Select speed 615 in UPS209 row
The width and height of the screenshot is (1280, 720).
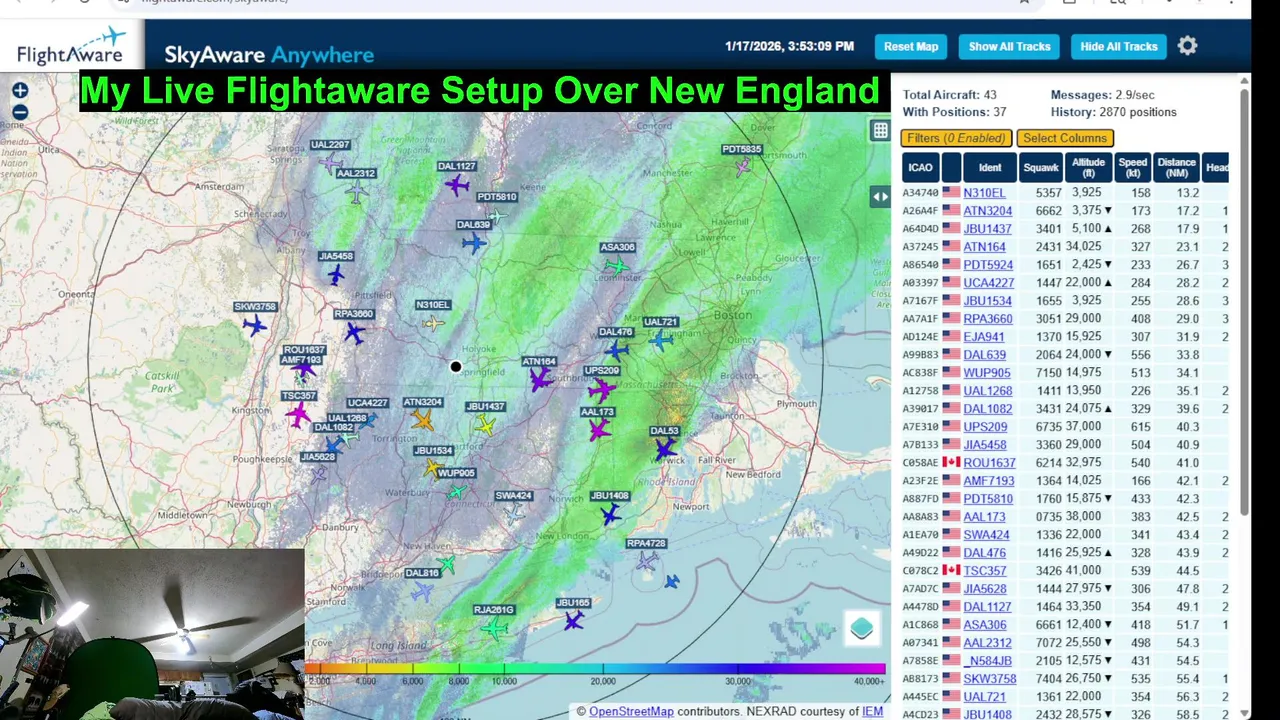point(1139,427)
